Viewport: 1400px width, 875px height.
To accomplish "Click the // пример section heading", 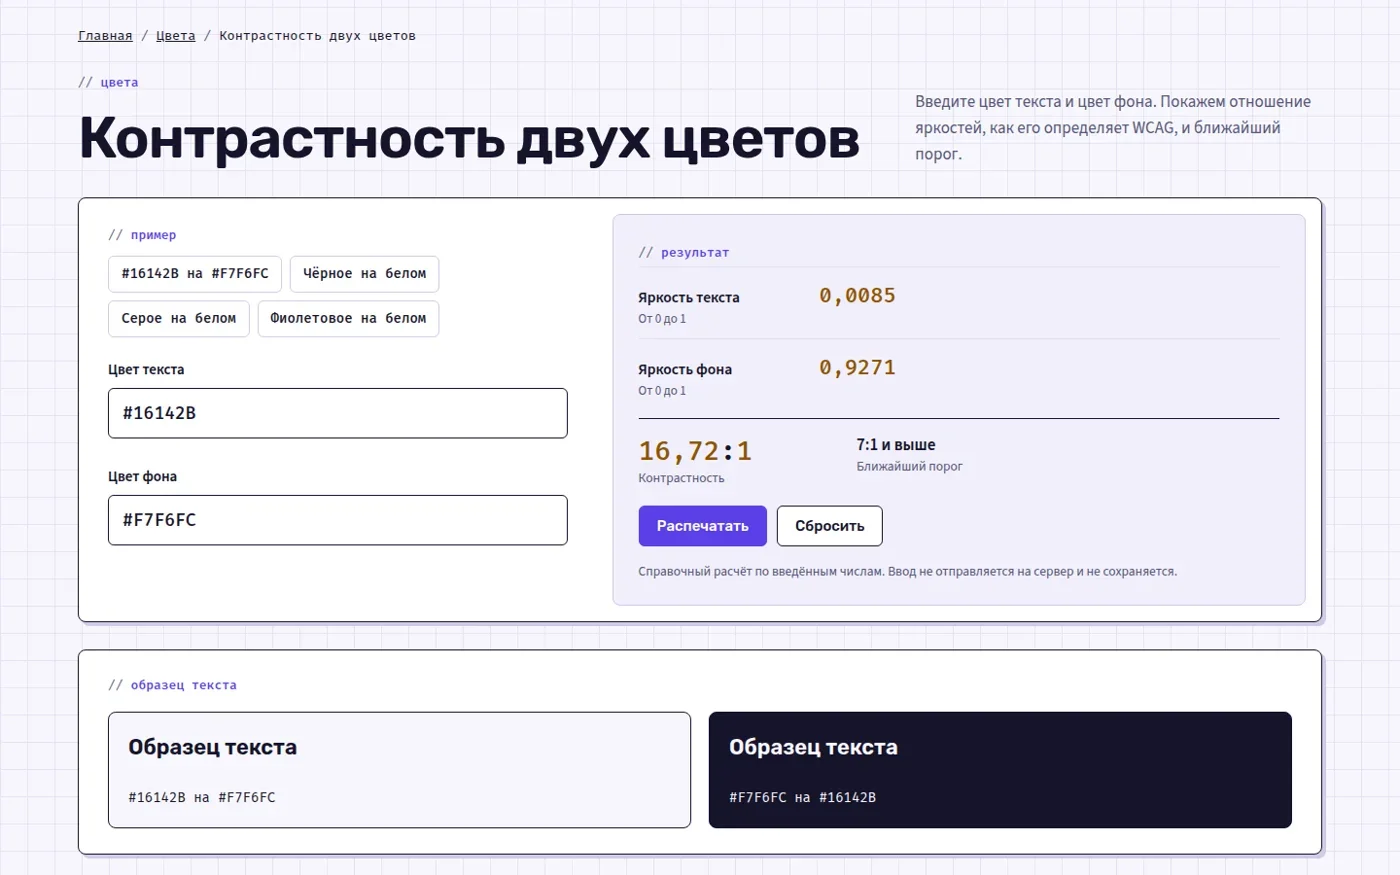I will 142,235.
